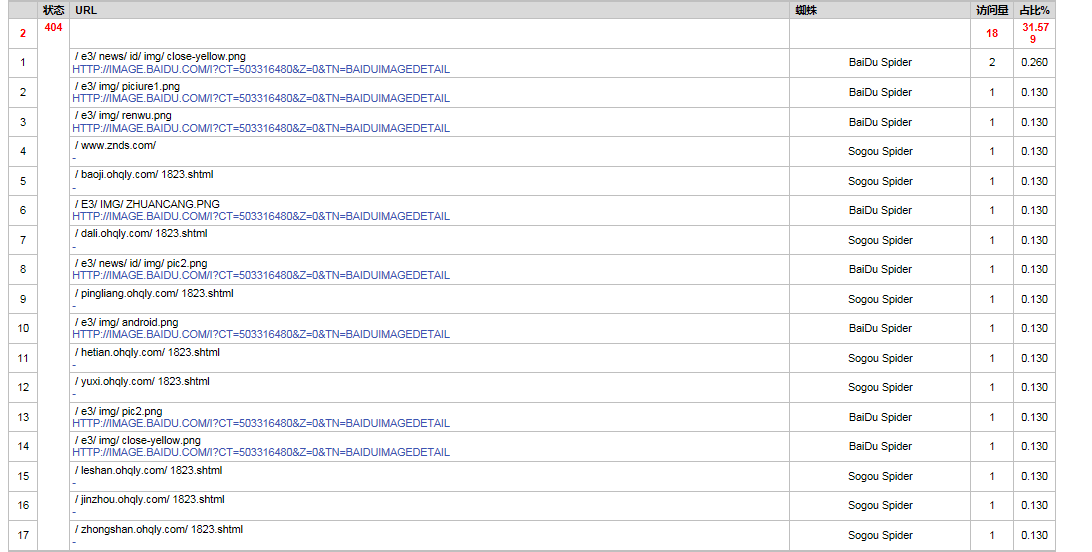The image size is (1092, 552).
Task: Select visit count 2 in the first row
Action: point(992,63)
